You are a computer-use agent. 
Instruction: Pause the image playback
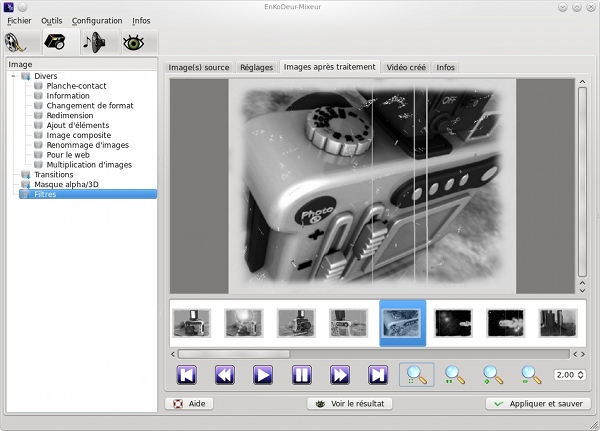point(302,375)
